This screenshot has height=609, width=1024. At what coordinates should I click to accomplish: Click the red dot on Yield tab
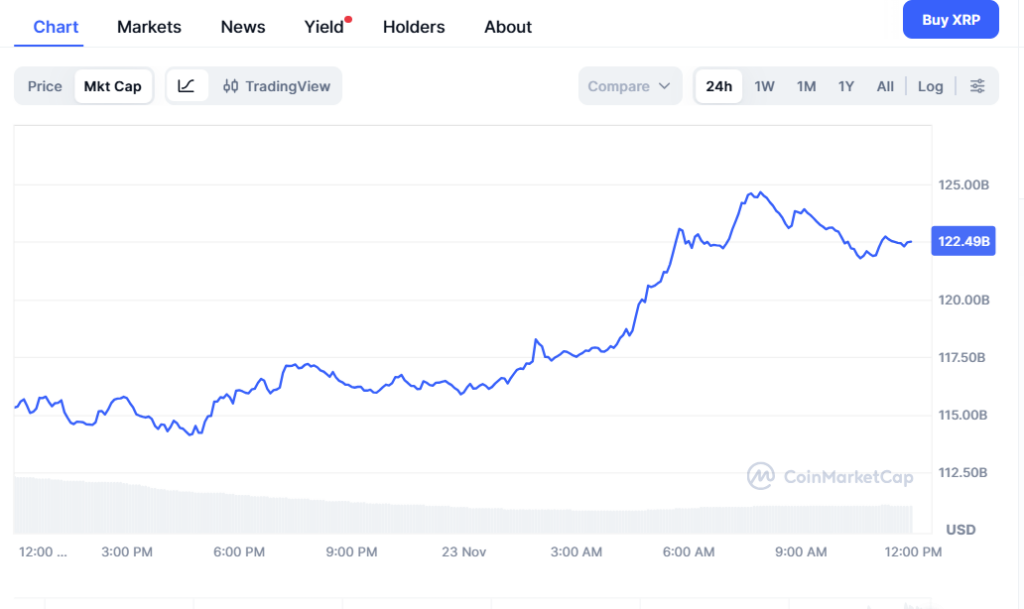pos(348,17)
